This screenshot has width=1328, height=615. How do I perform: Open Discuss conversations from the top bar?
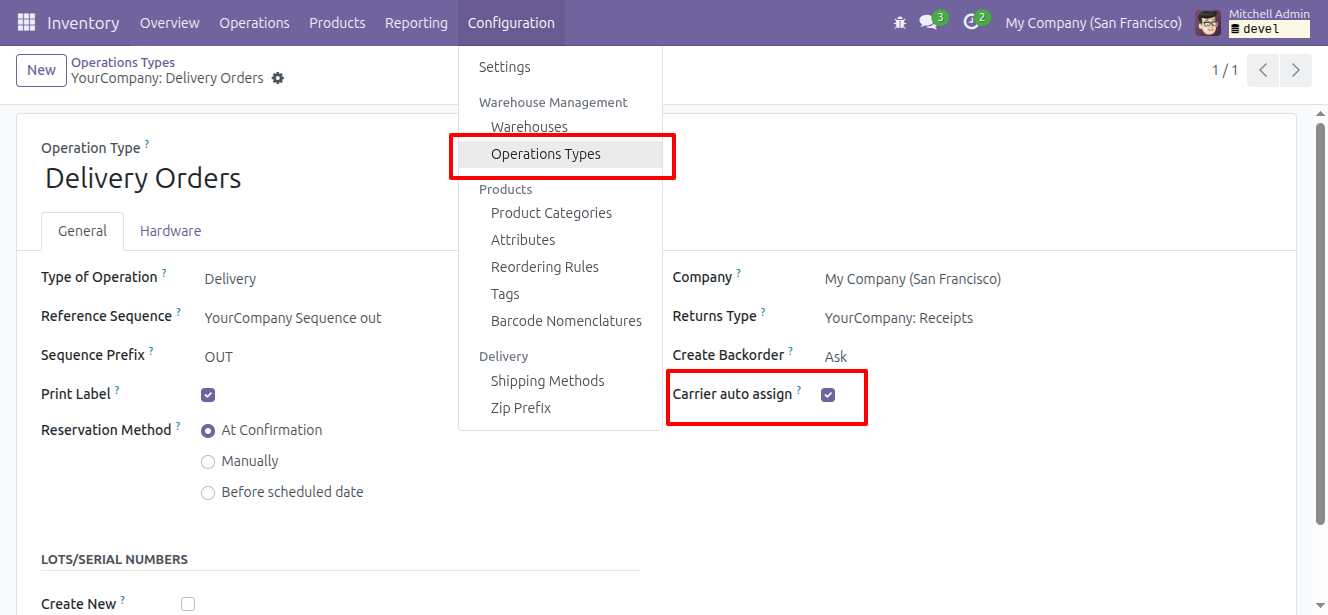point(928,22)
